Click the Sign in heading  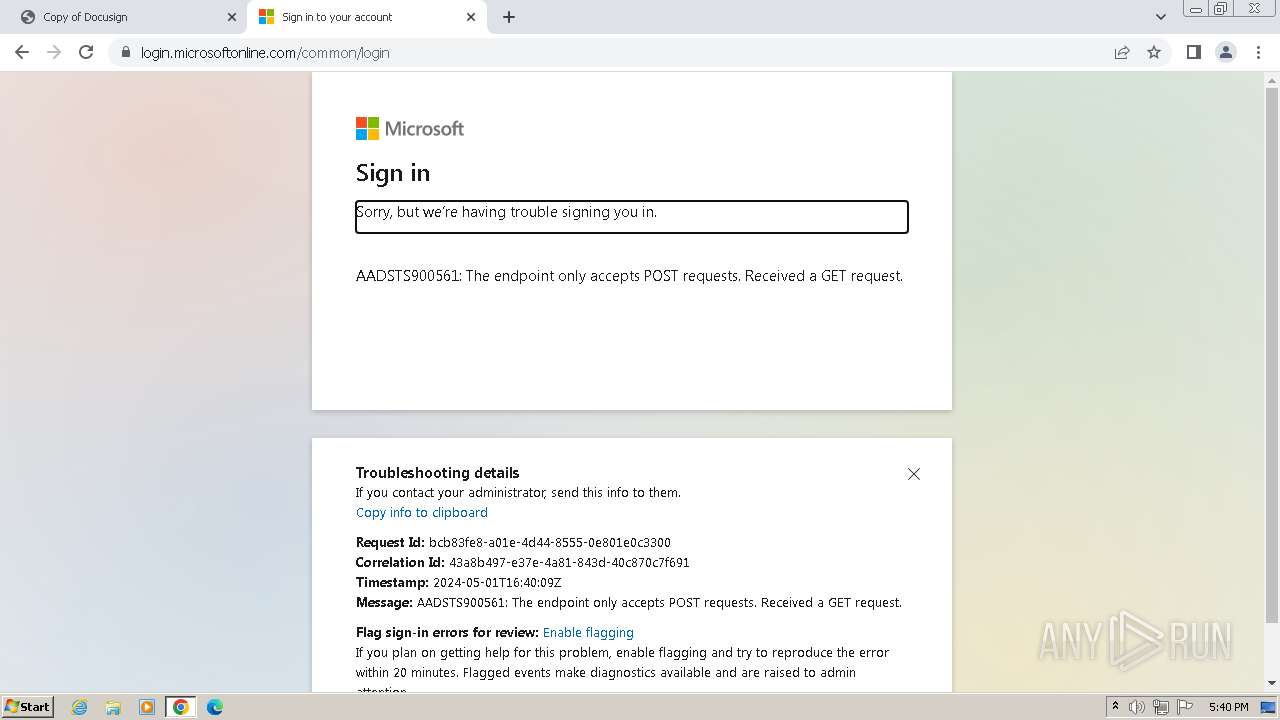393,173
